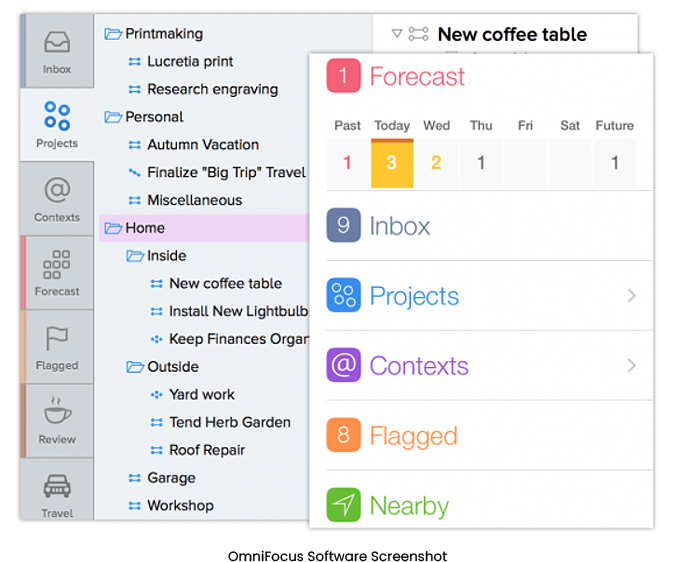
Task: Select the Personal folder row
Action: pos(203,117)
